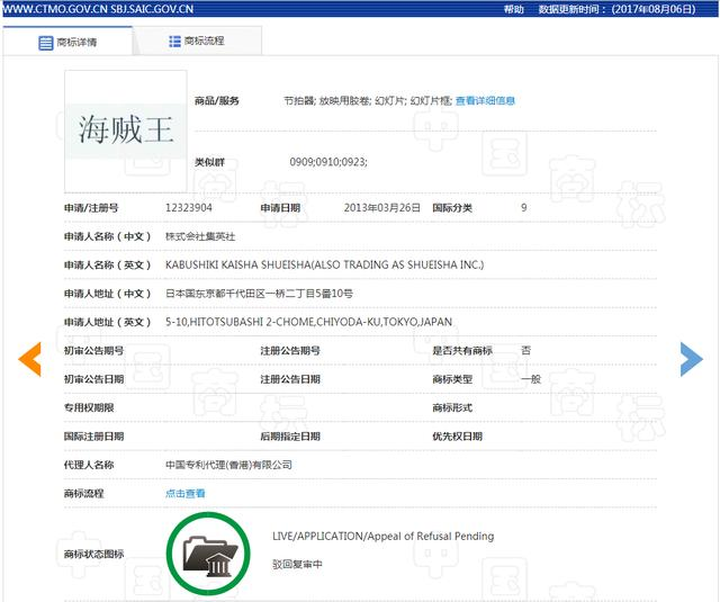Click the 初审公告期号 label
This screenshot has width=720, height=602.
click(x=94, y=351)
